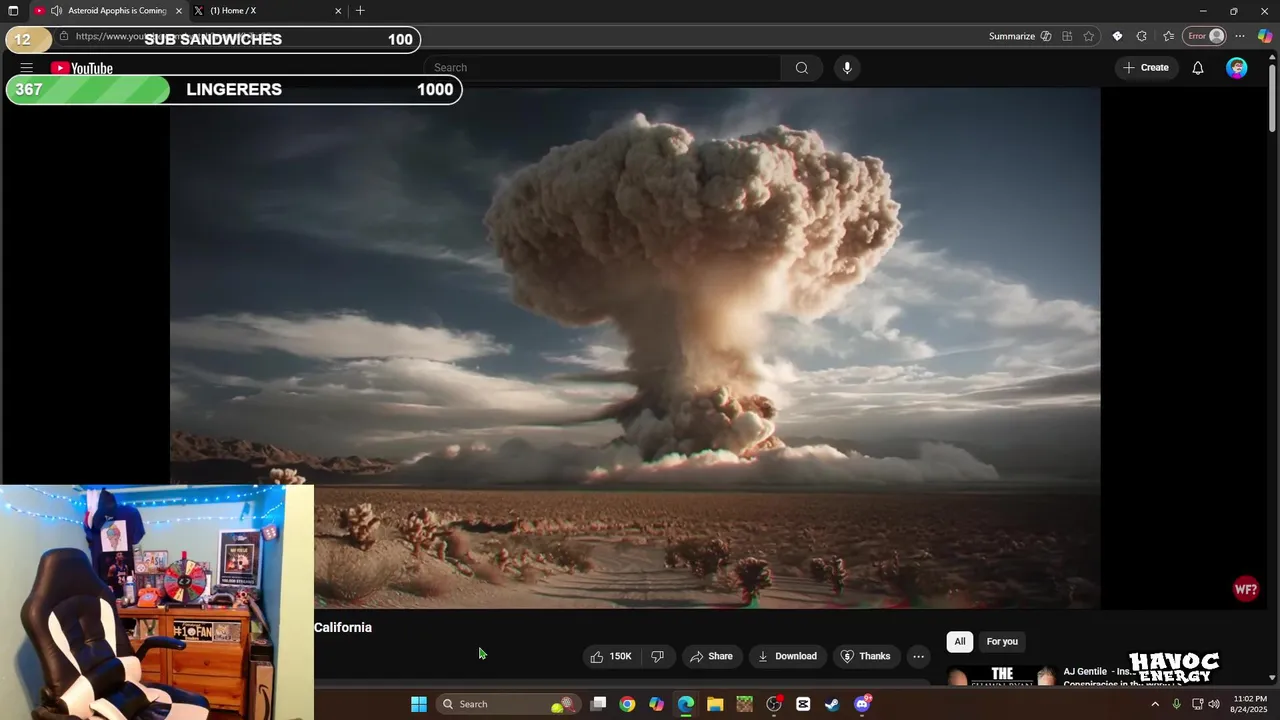1280x720 pixels.
Task: Add page to favorites star
Action: [1089, 36]
